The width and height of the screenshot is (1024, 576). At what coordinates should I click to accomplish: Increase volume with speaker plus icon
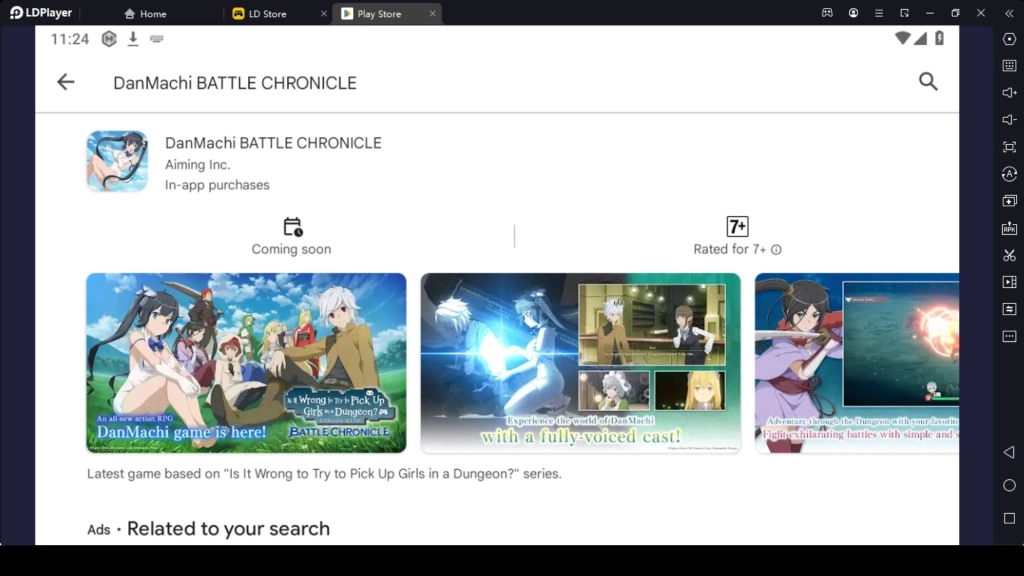click(1009, 93)
